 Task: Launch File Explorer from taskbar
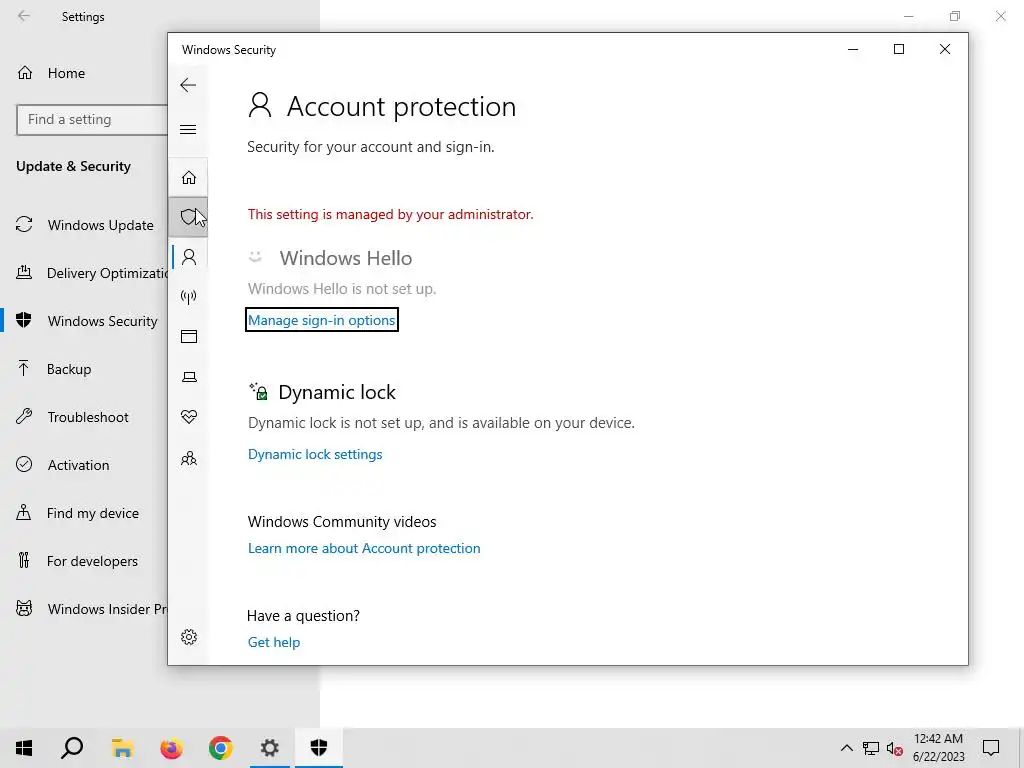pyautogui.click(x=122, y=748)
